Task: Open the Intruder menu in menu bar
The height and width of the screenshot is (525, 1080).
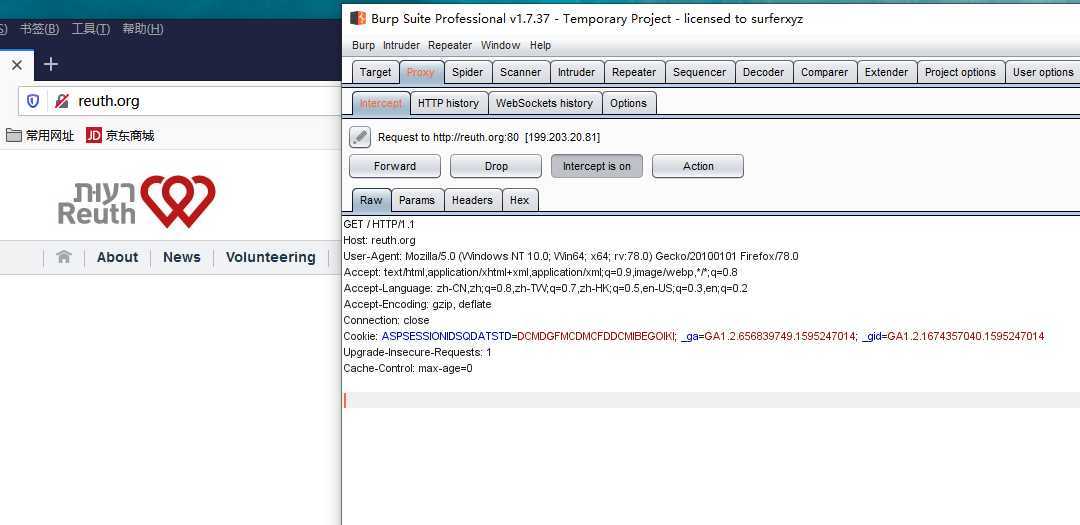Action: [402, 45]
